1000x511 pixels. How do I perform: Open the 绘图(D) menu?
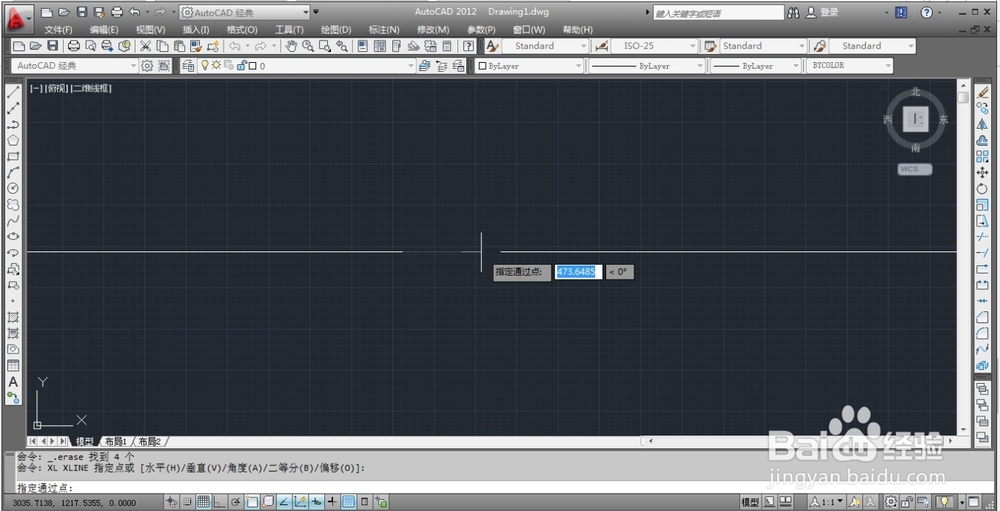click(336, 30)
